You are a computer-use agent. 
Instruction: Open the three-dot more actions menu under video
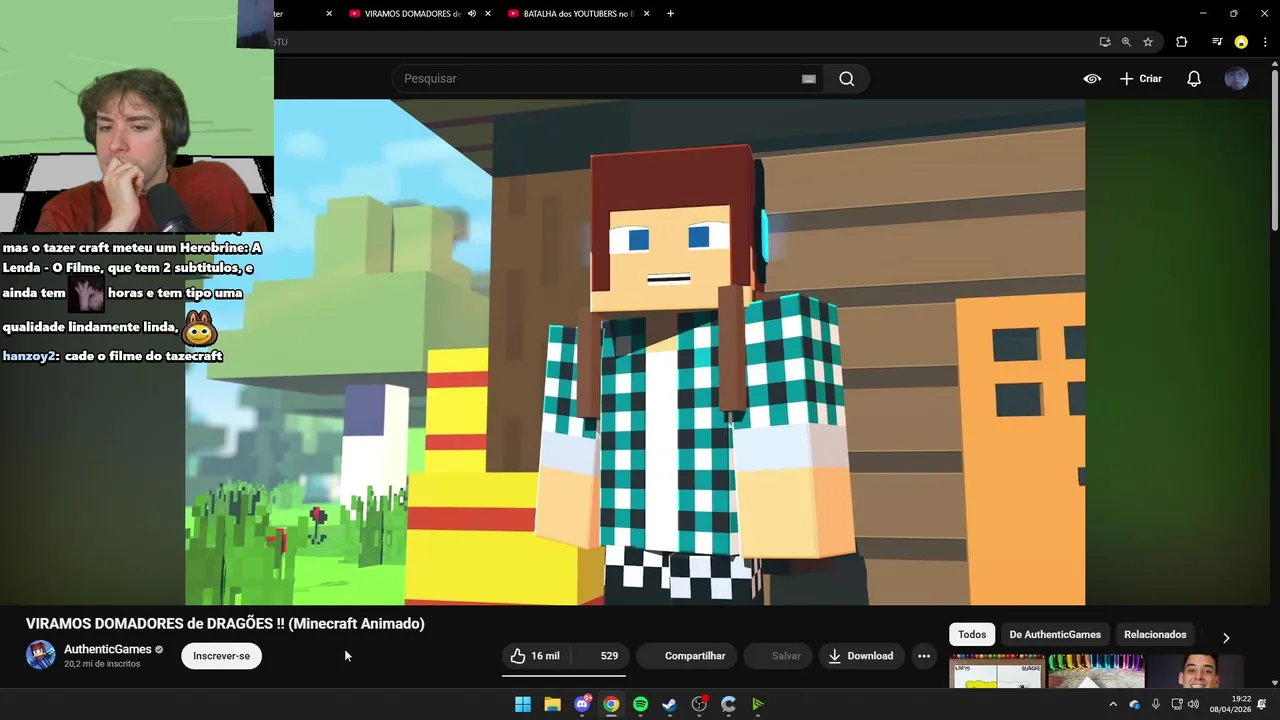pyautogui.click(x=924, y=656)
